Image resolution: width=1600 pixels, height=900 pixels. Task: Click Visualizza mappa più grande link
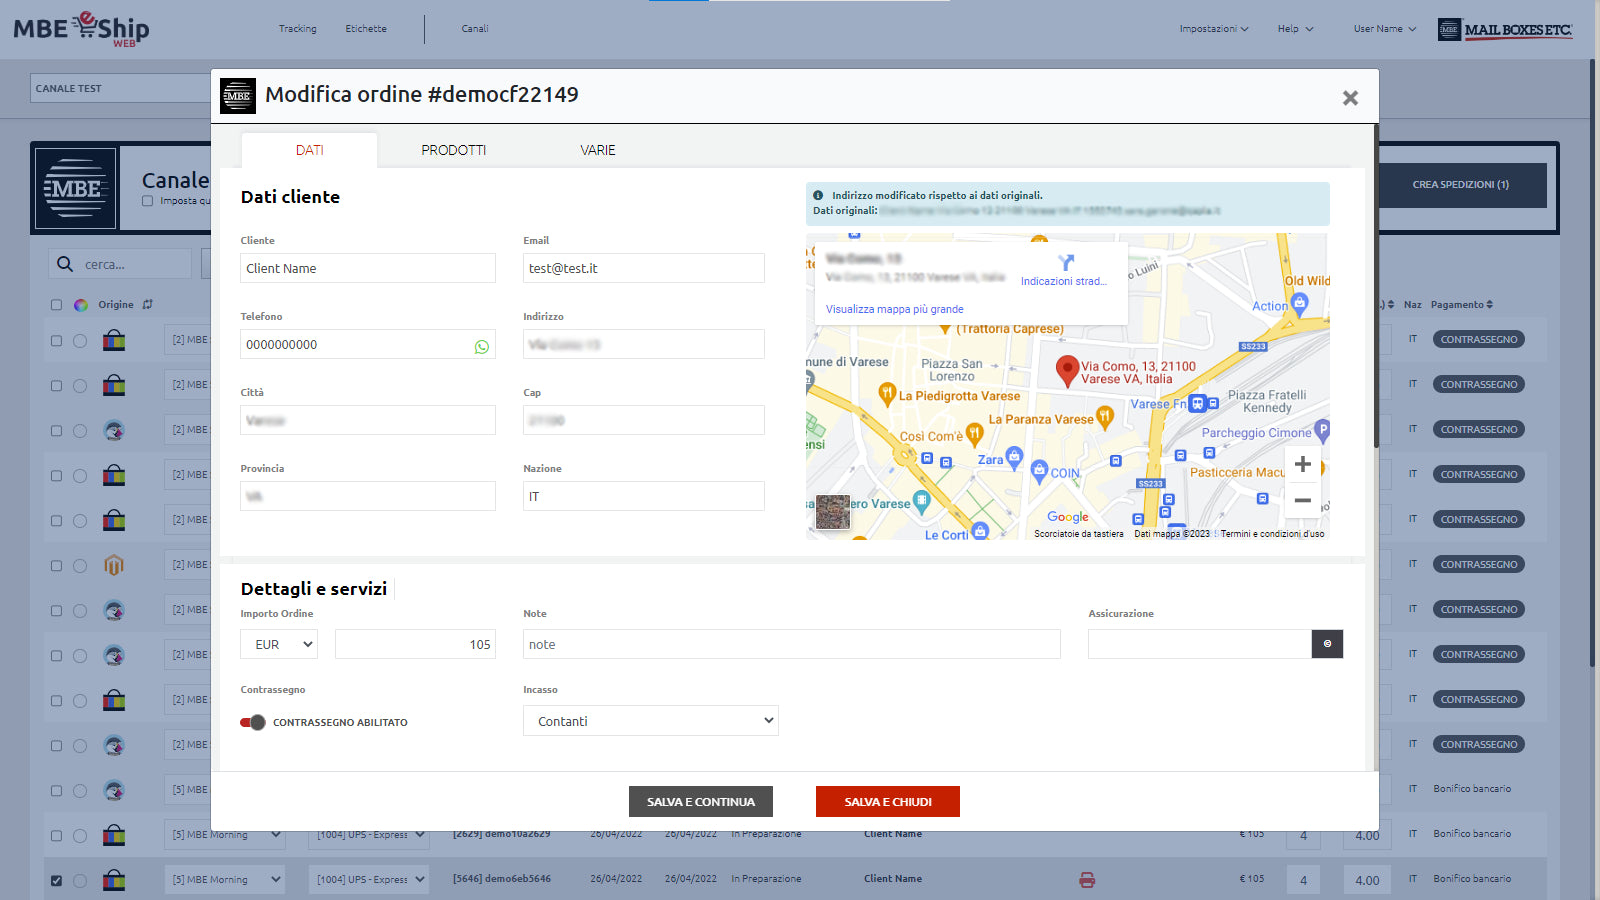pos(895,309)
